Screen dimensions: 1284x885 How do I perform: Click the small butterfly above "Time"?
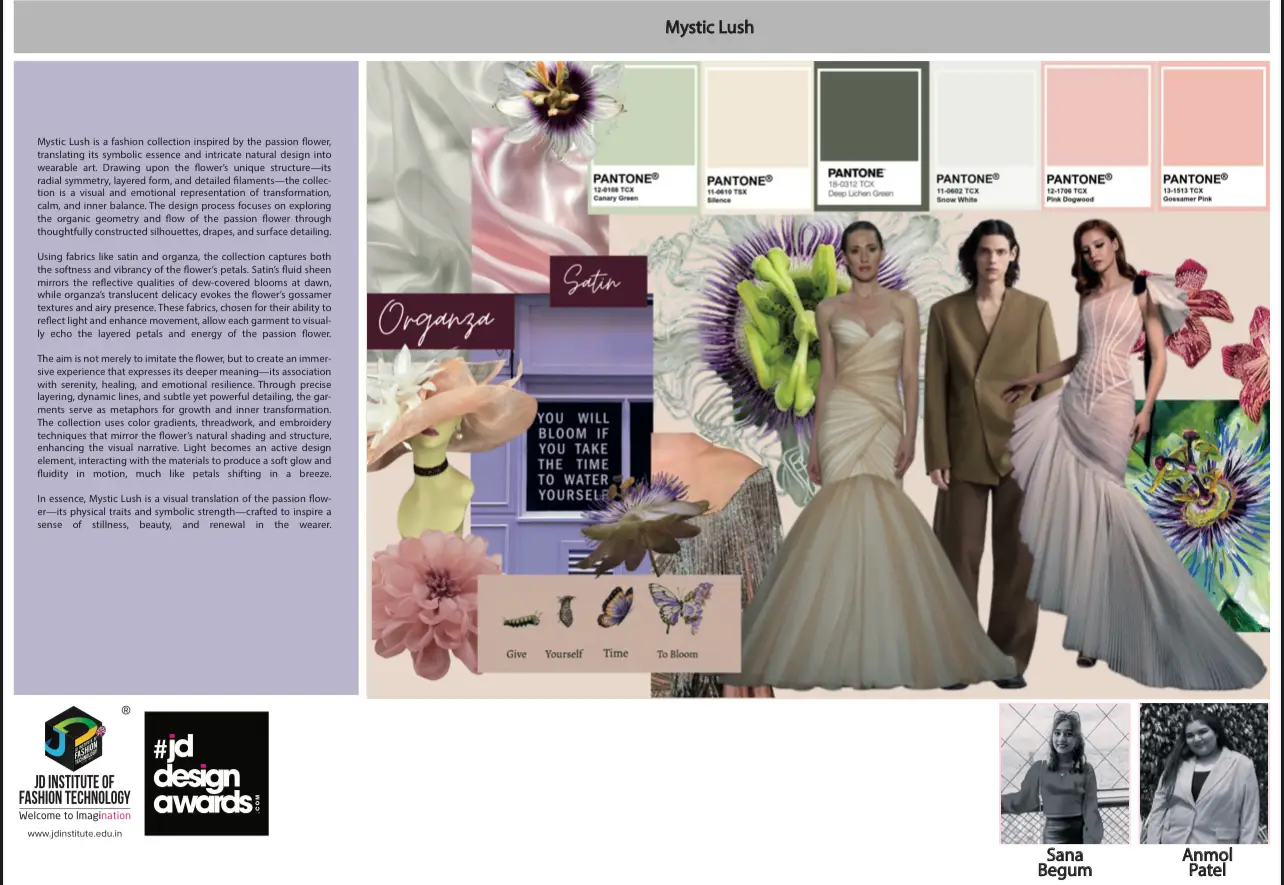click(615, 607)
